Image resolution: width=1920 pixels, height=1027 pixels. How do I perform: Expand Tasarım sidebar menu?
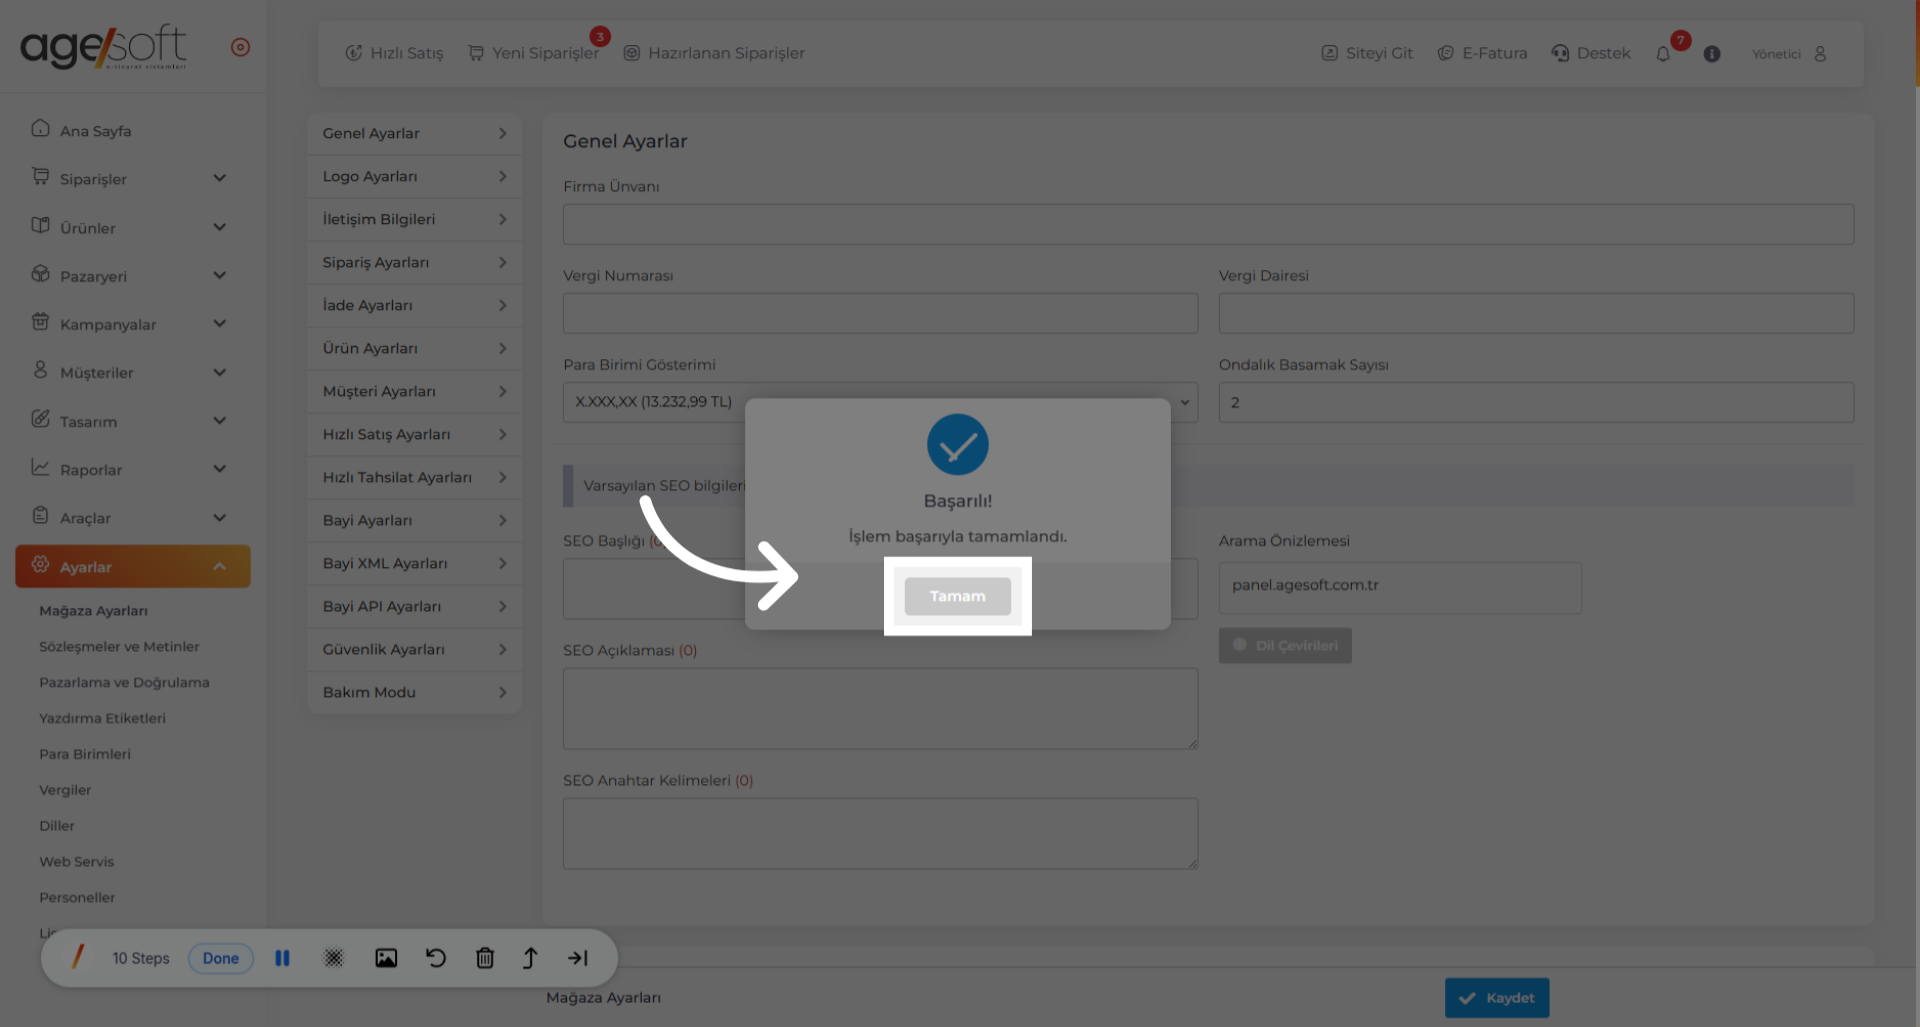pos(133,421)
